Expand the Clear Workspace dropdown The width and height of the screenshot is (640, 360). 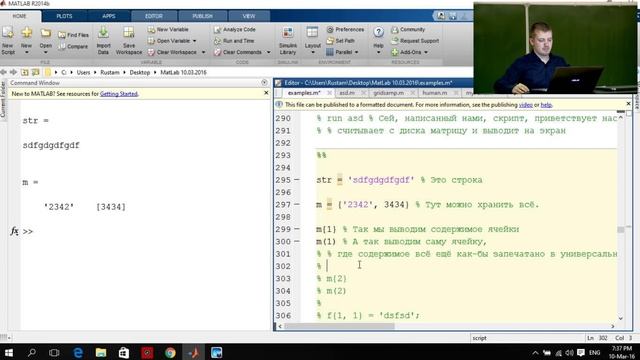[203, 52]
